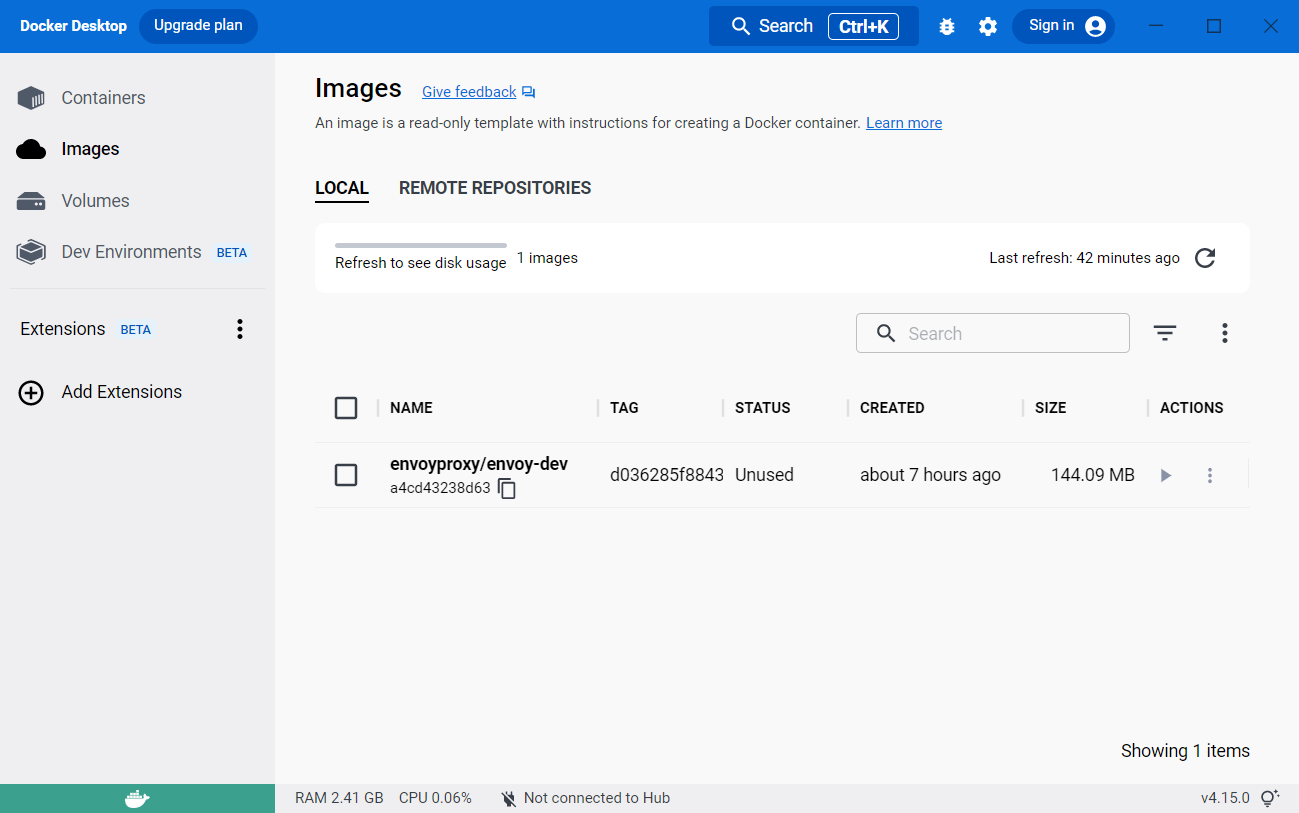Screen dimensions: 1299x813
Task: Open Dev Environments section
Action: click(x=131, y=252)
